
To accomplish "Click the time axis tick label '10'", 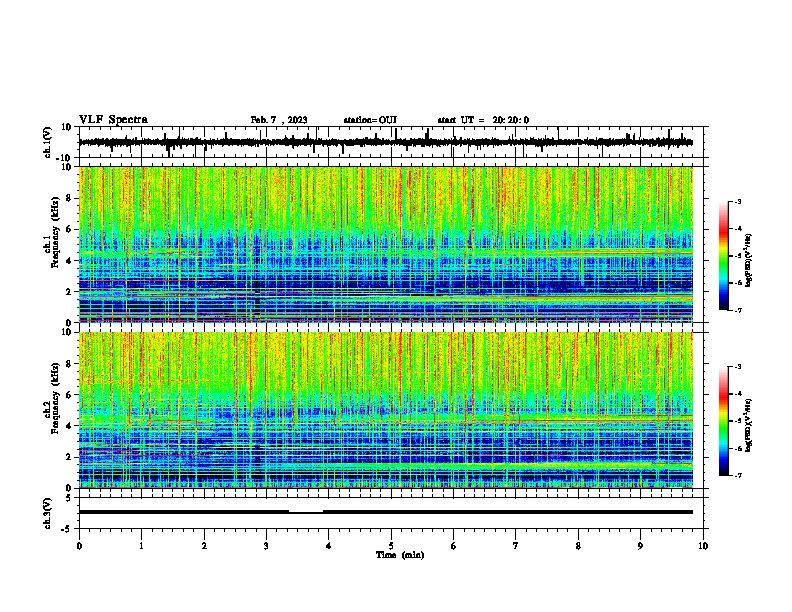I will 703,546.
